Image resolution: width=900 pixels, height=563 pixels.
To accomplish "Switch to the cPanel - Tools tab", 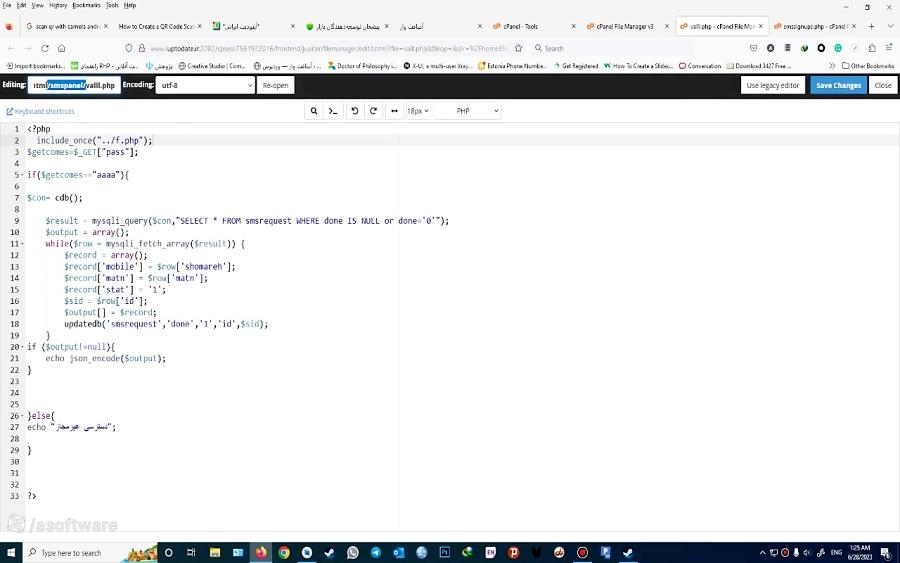I will pos(534,26).
